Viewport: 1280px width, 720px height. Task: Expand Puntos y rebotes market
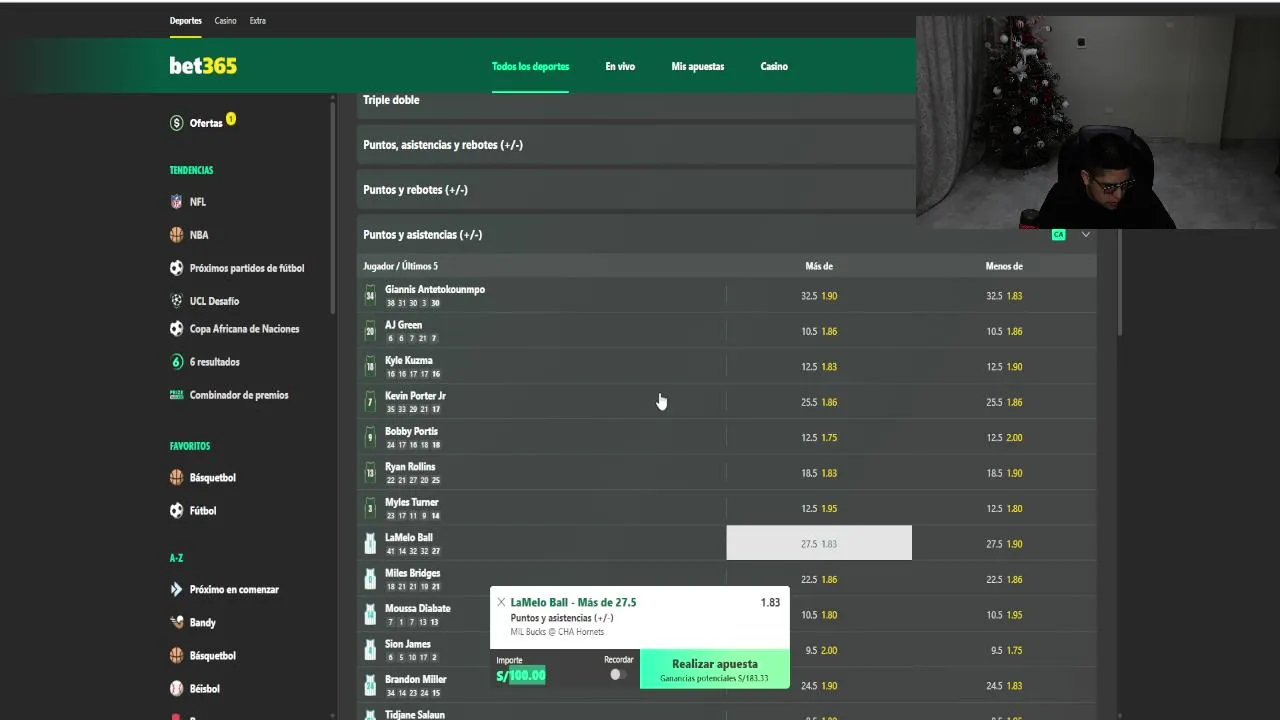tap(636, 190)
